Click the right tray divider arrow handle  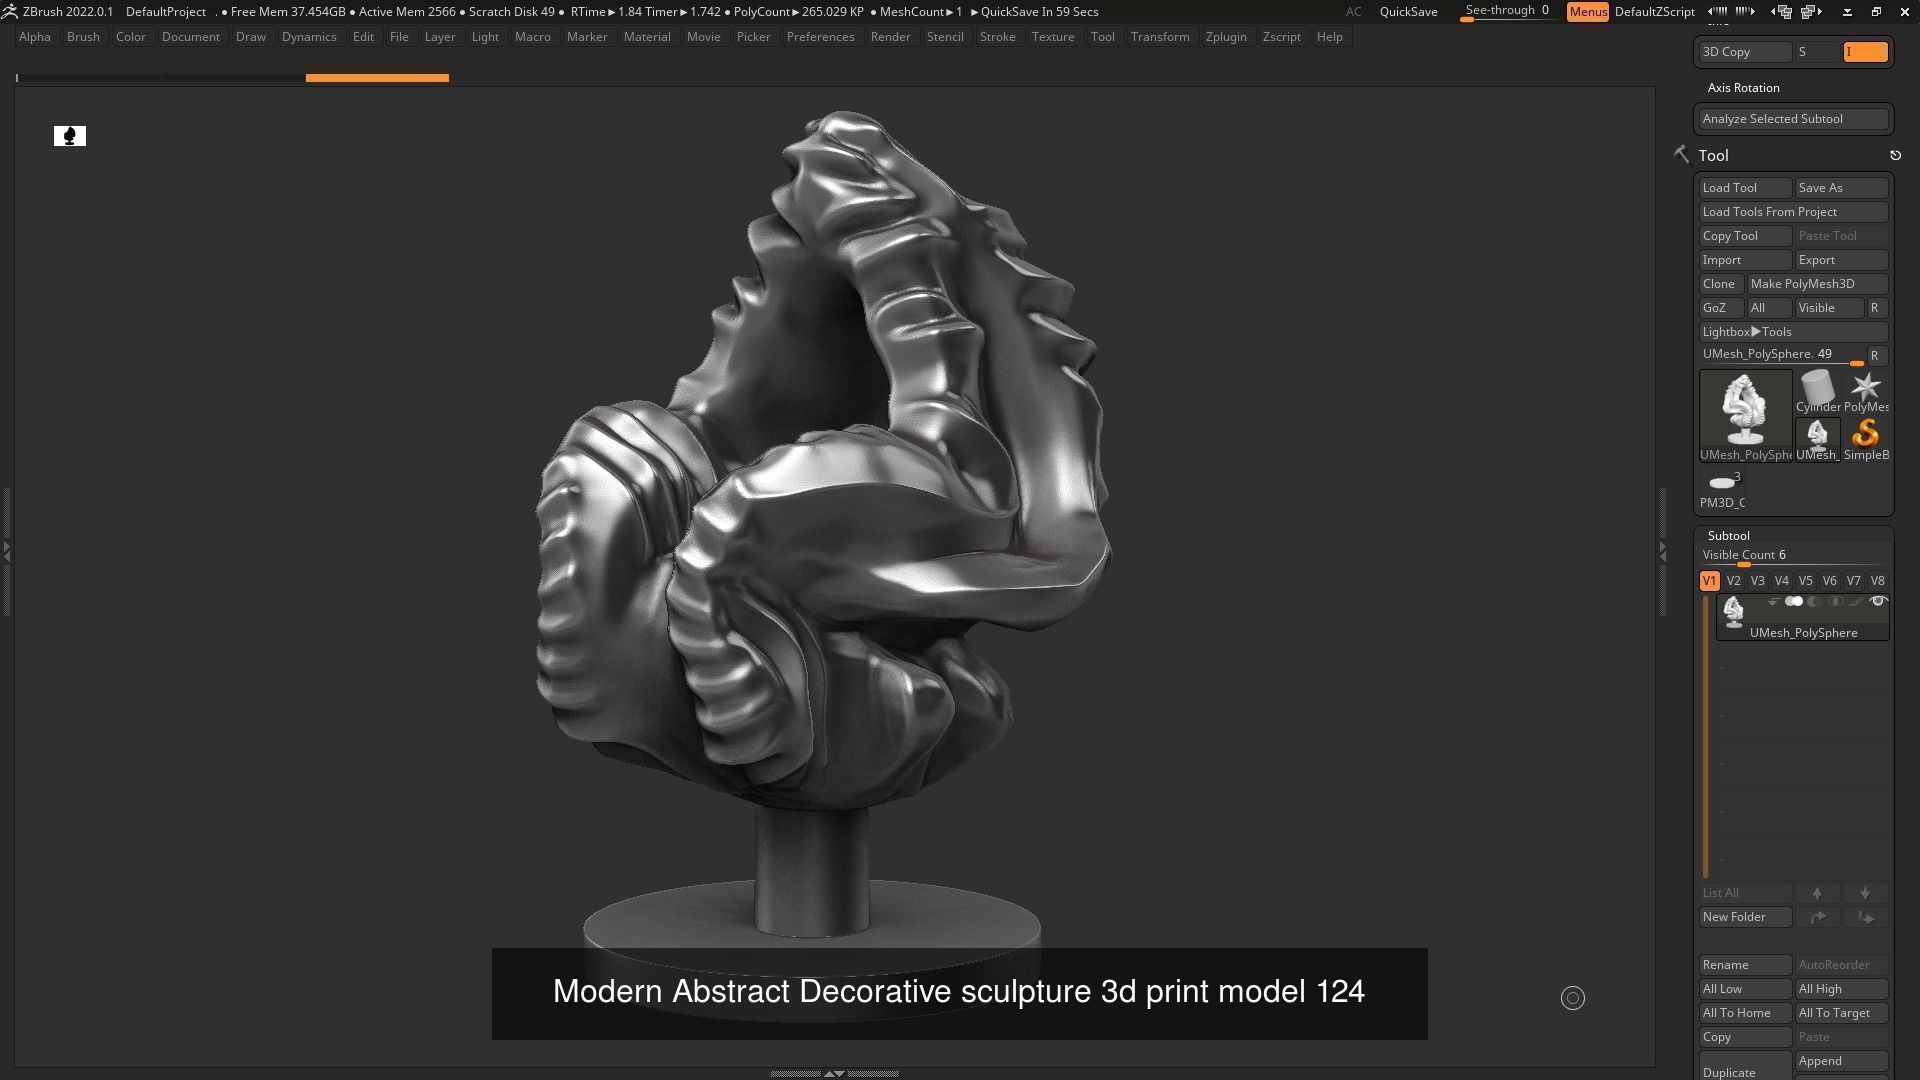tap(1663, 550)
